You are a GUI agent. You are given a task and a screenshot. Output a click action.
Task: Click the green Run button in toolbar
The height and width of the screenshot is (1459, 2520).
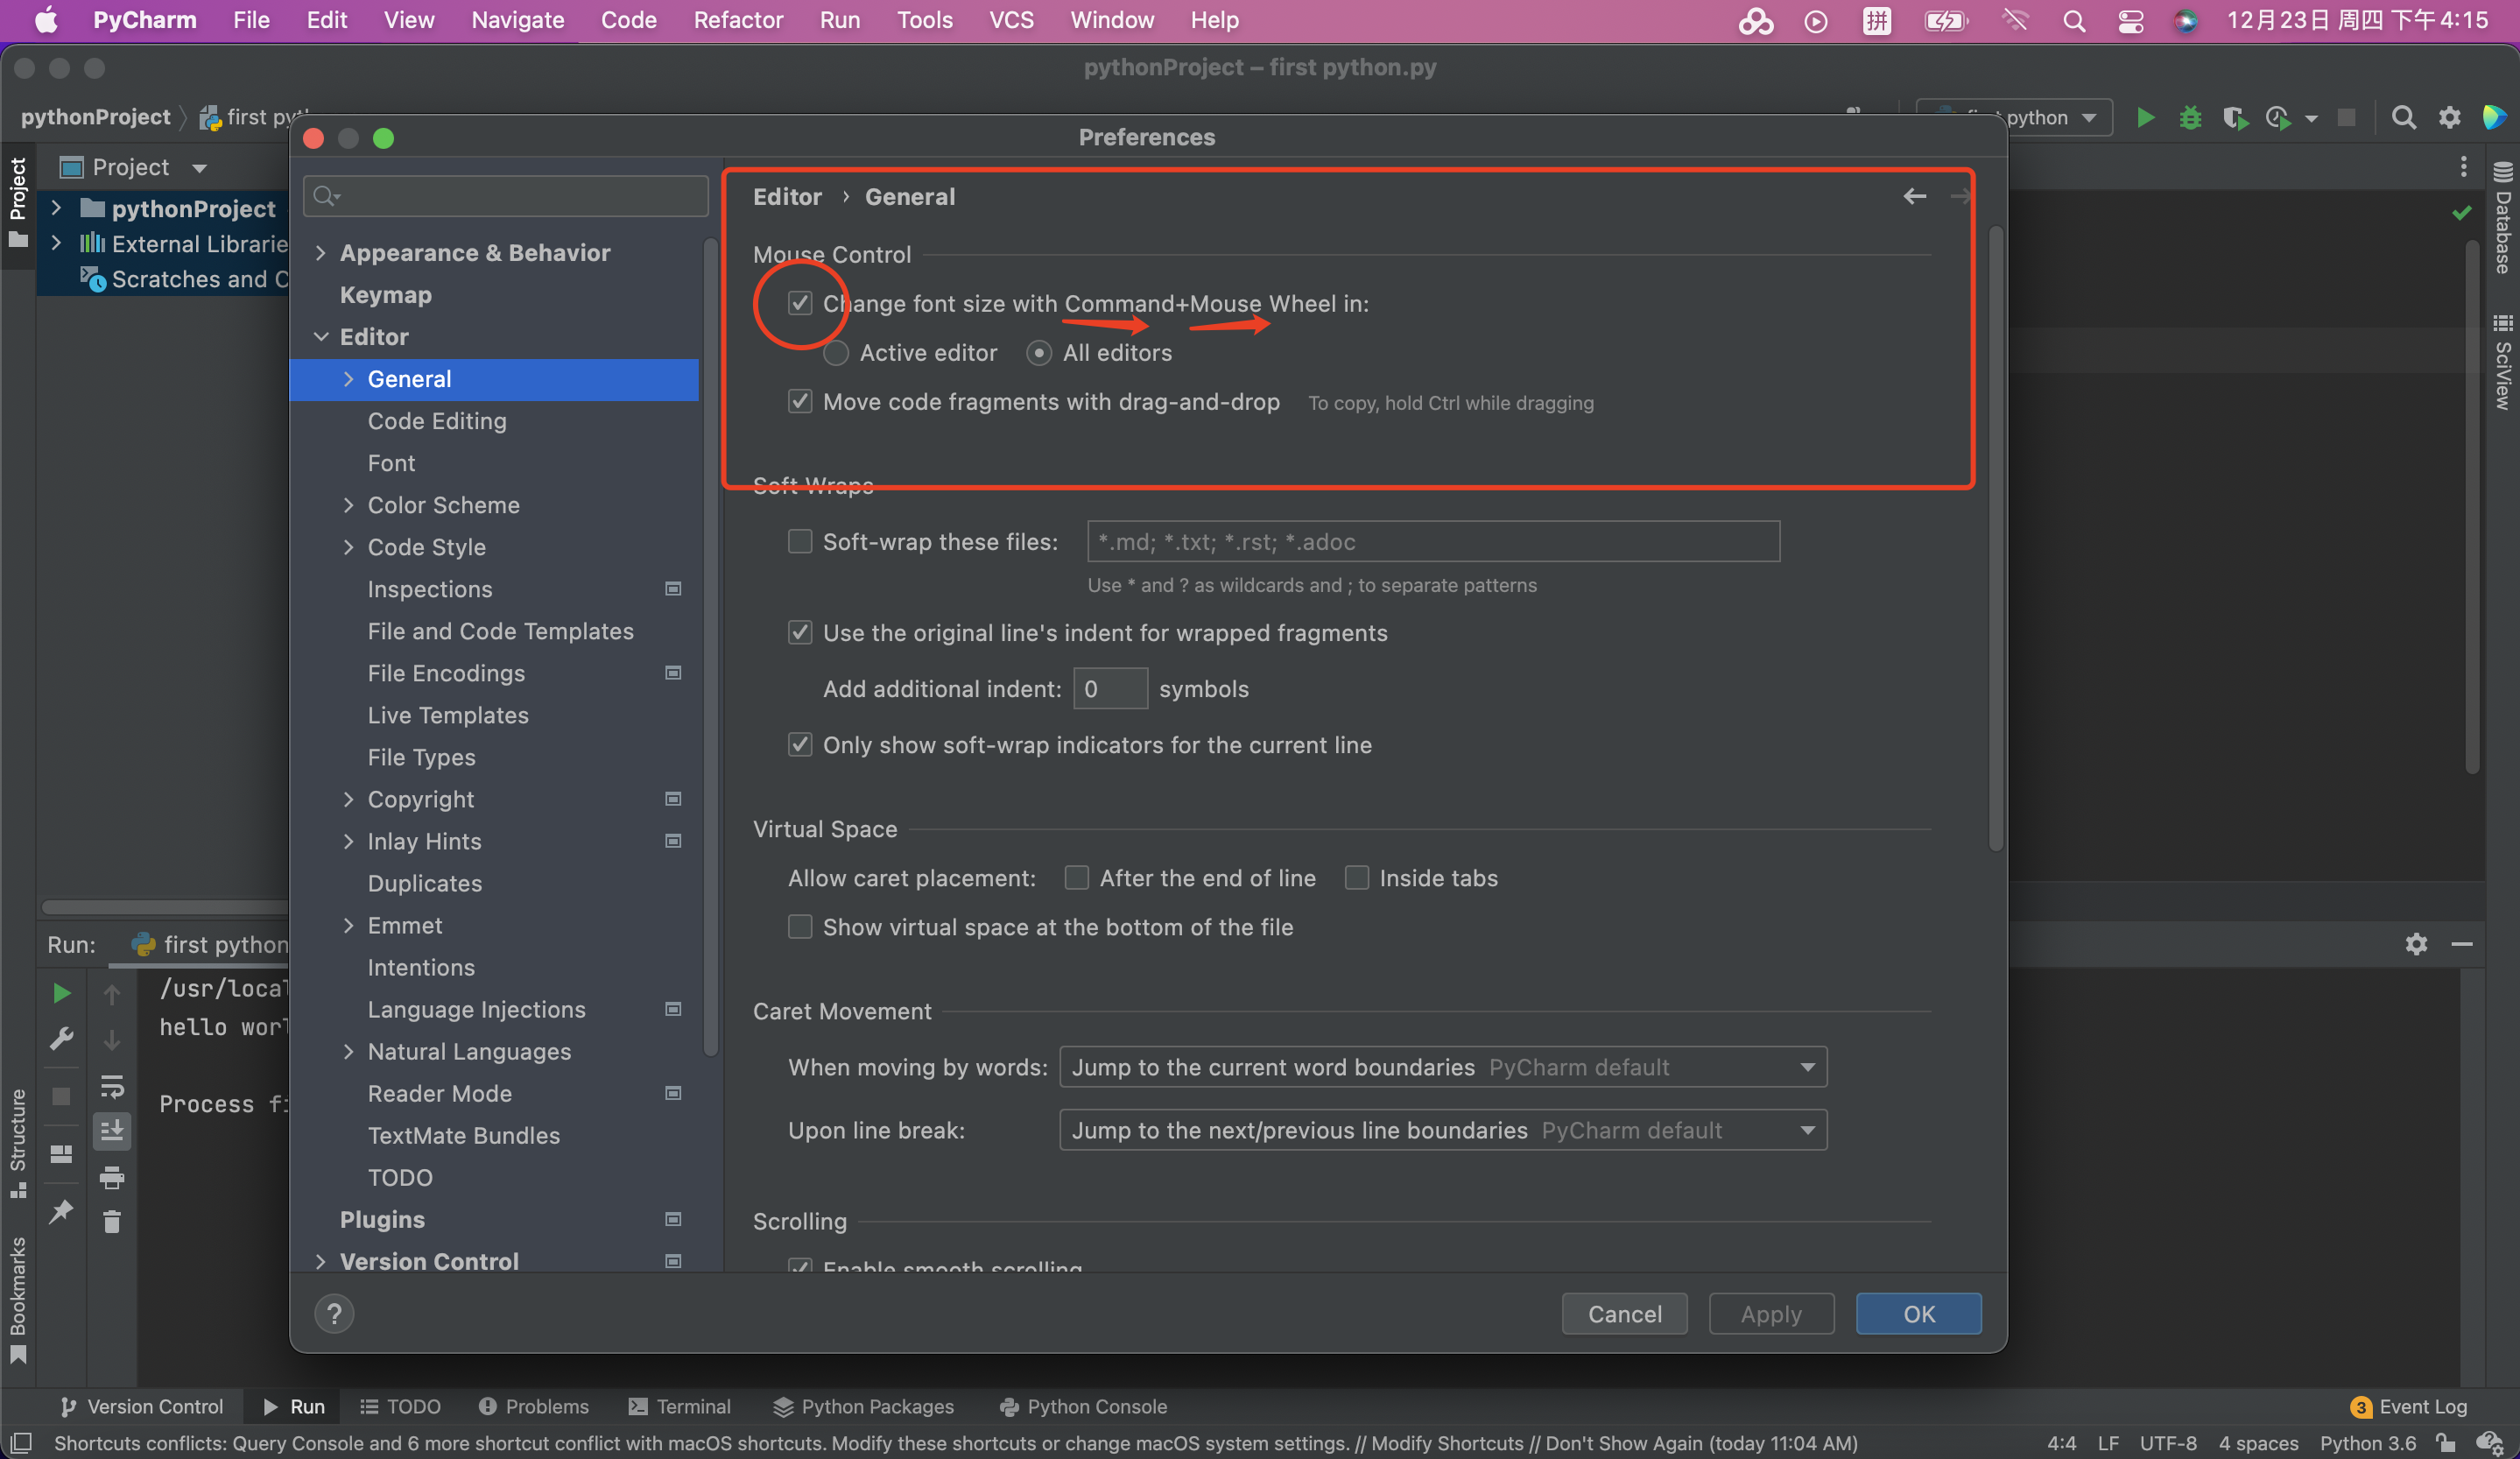[x=2145, y=118]
